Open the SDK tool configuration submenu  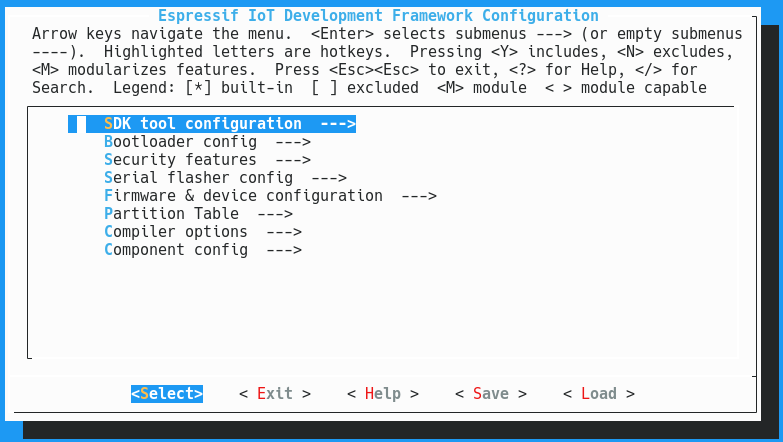click(x=212, y=124)
